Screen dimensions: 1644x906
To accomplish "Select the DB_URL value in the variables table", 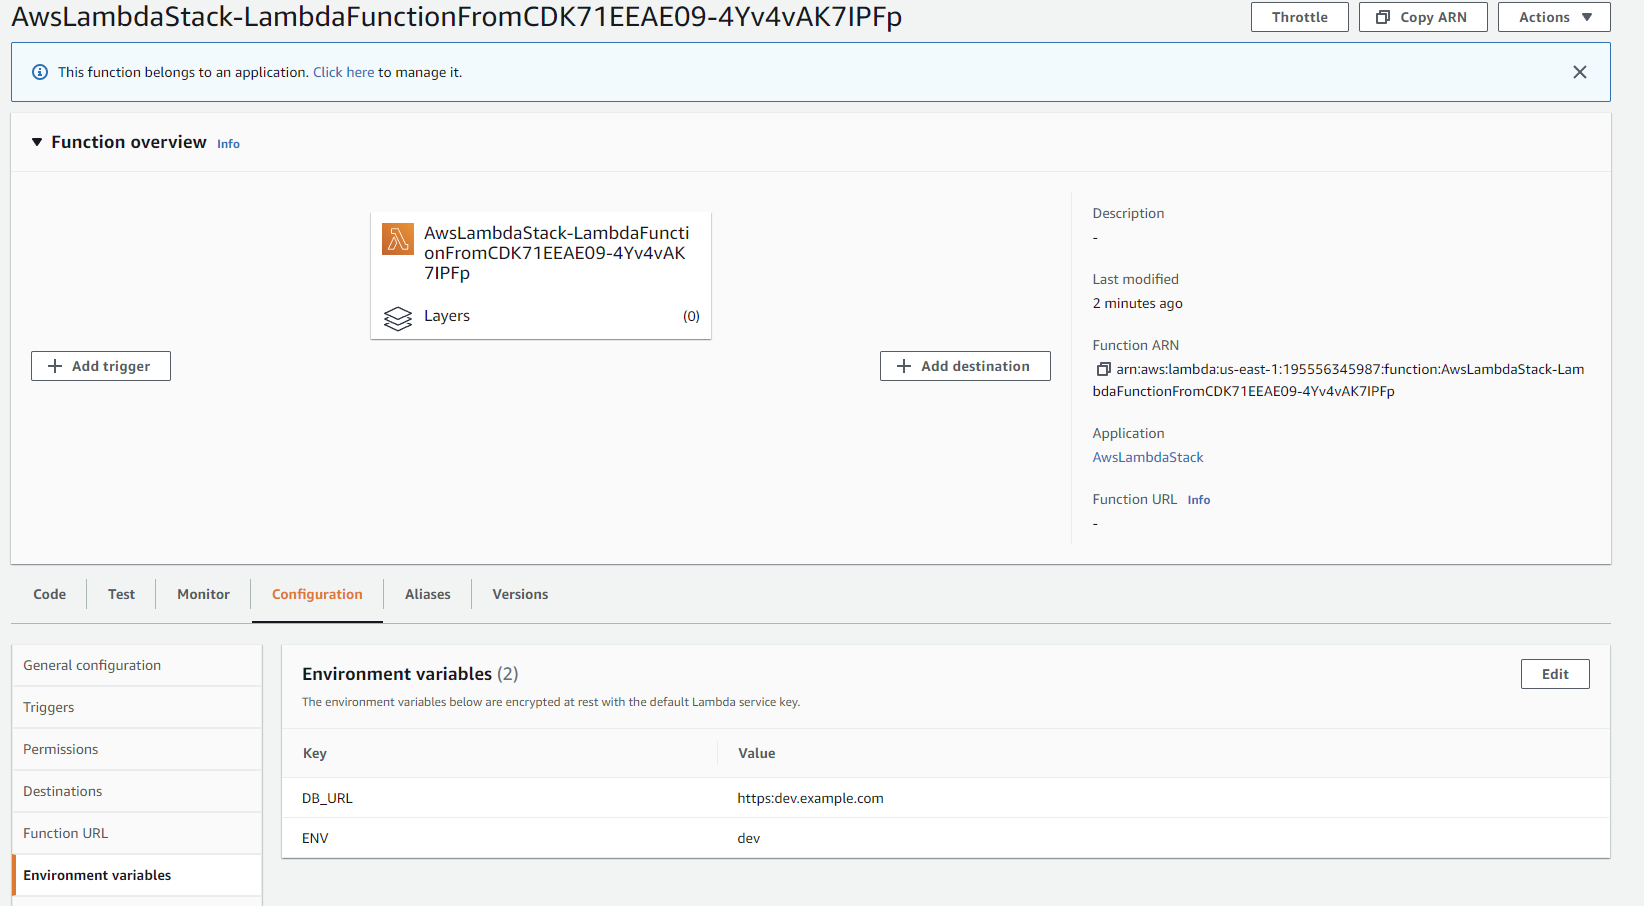I will point(810,798).
